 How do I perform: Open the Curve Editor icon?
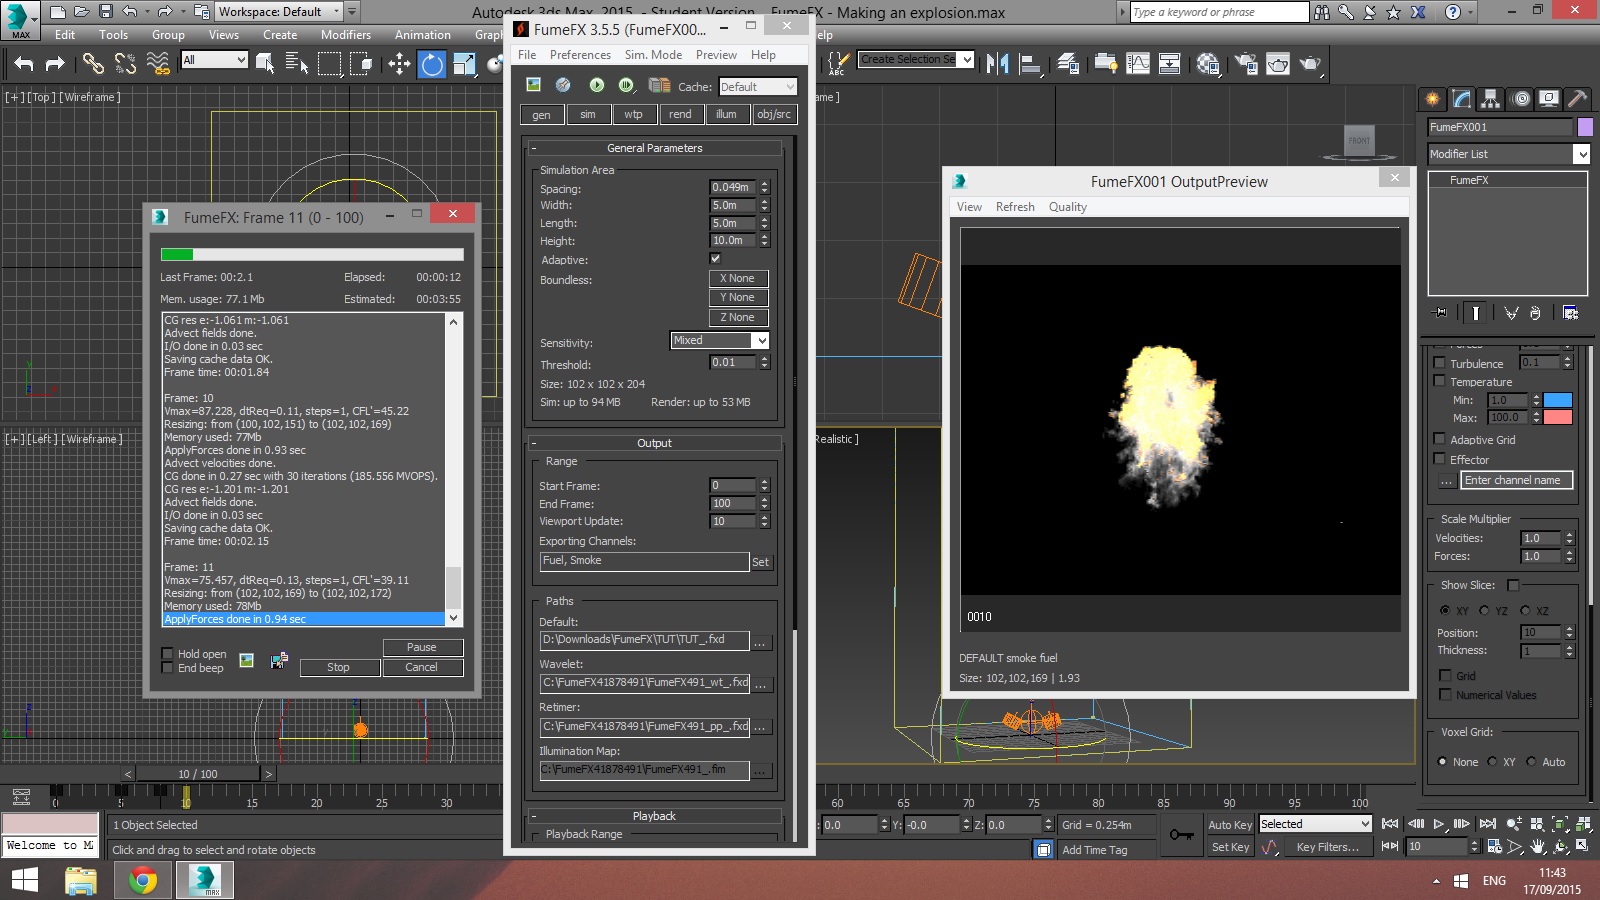1138,64
